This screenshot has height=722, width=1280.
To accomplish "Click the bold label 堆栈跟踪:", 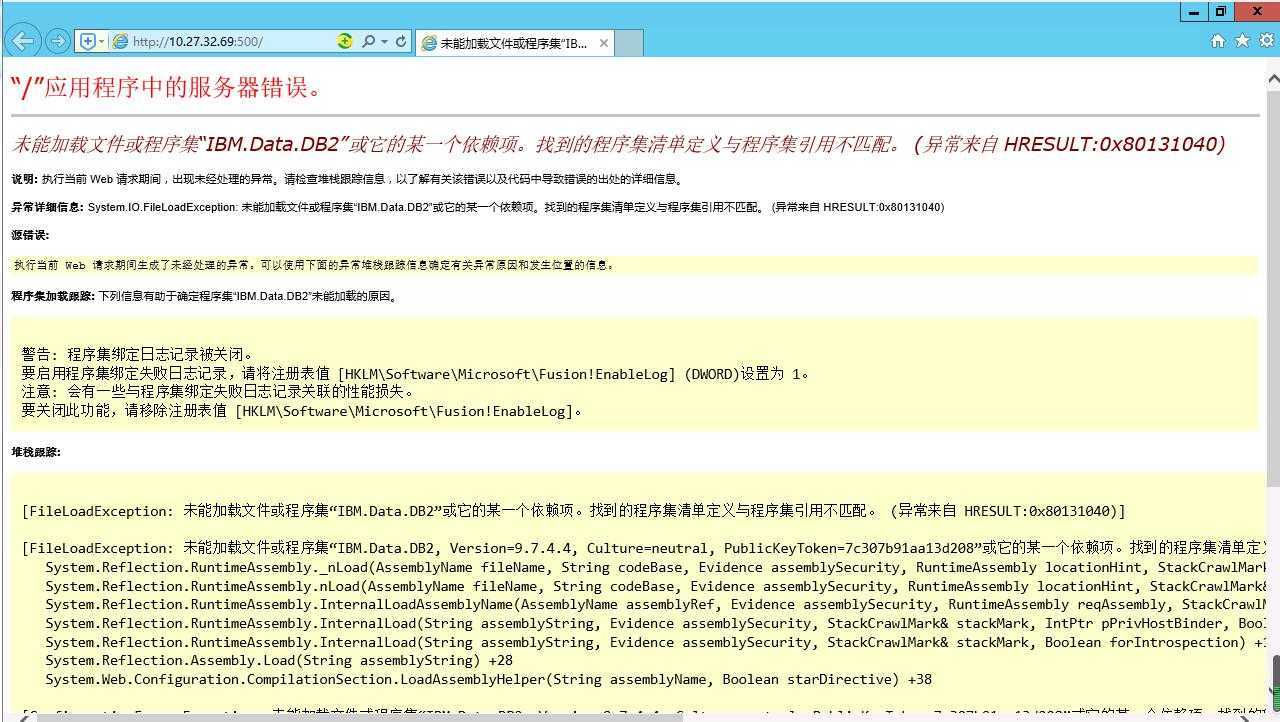I will [36, 452].
